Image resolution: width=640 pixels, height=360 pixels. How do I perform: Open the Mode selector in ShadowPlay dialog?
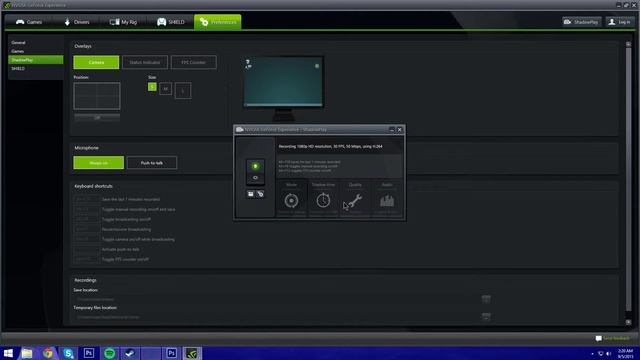291,198
